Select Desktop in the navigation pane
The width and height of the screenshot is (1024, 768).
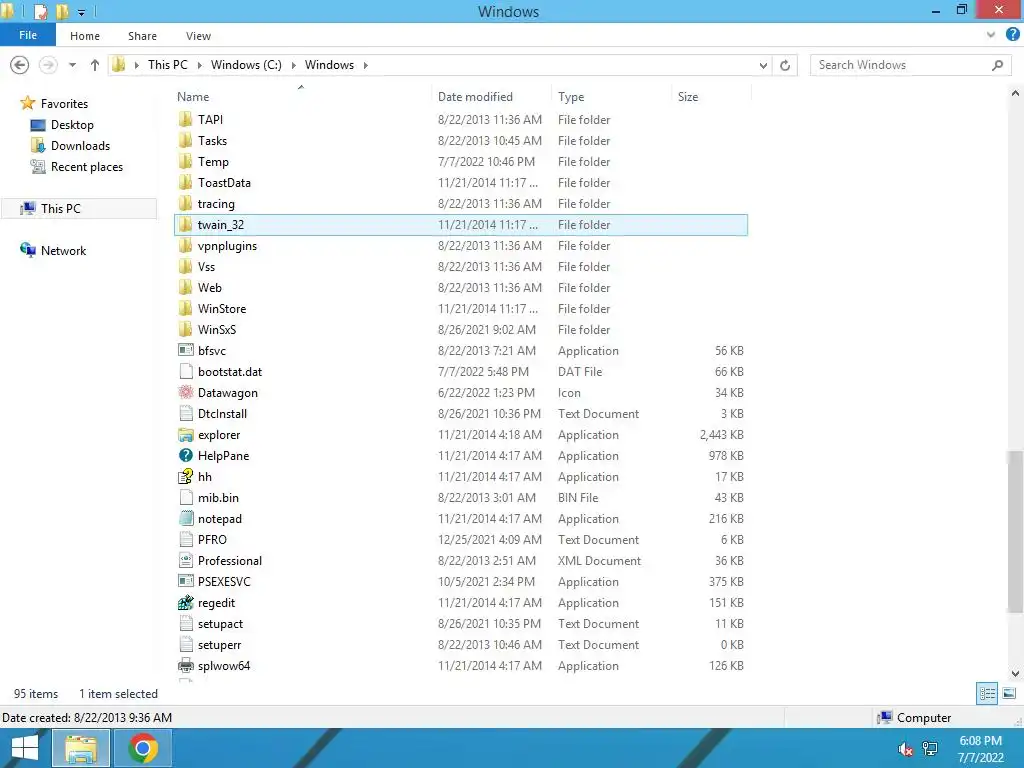[x=72, y=125]
